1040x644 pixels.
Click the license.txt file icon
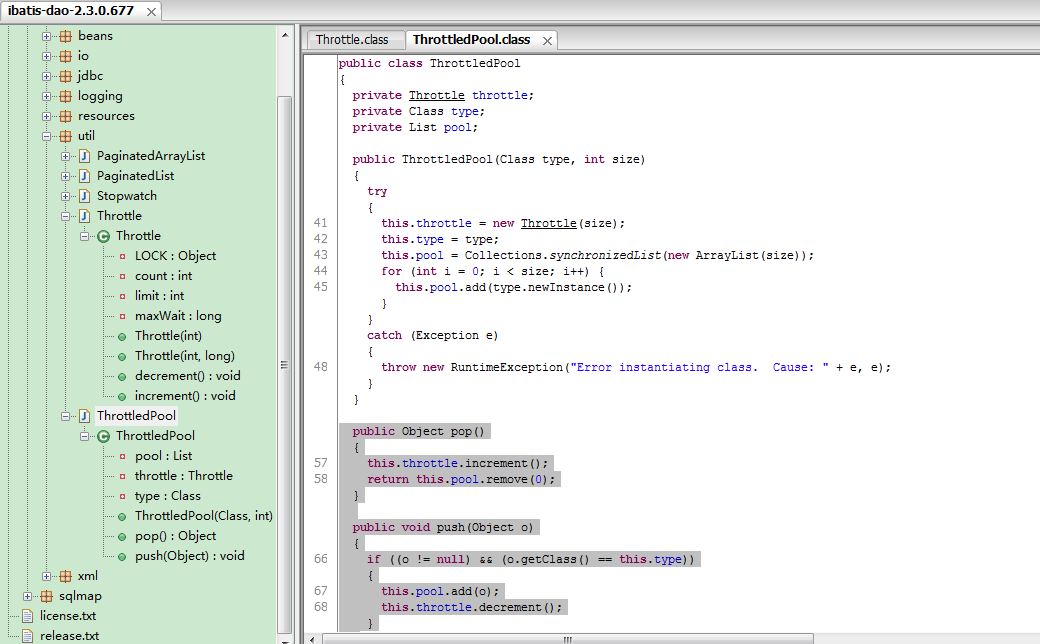tap(27, 616)
